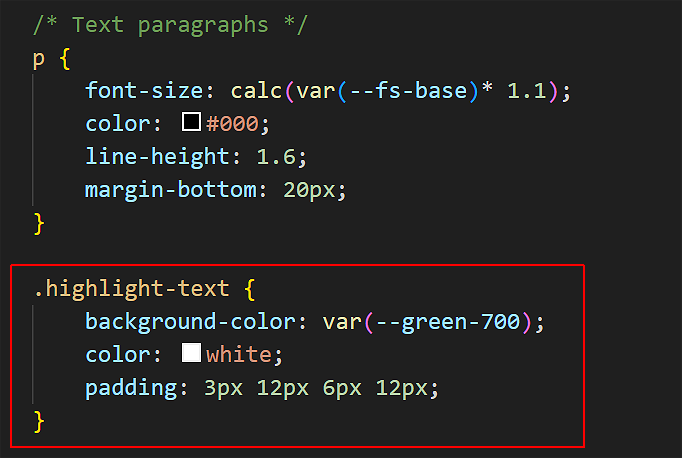Place cursor on the p selector

[x=39, y=57]
